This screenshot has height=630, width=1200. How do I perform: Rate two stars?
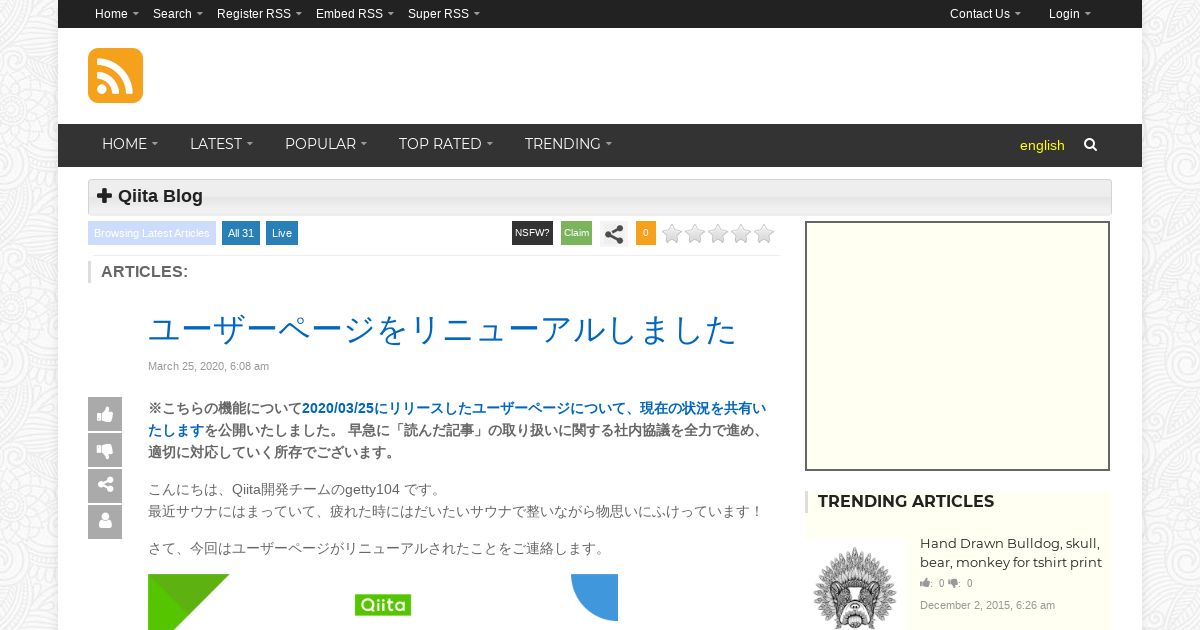pos(695,234)
